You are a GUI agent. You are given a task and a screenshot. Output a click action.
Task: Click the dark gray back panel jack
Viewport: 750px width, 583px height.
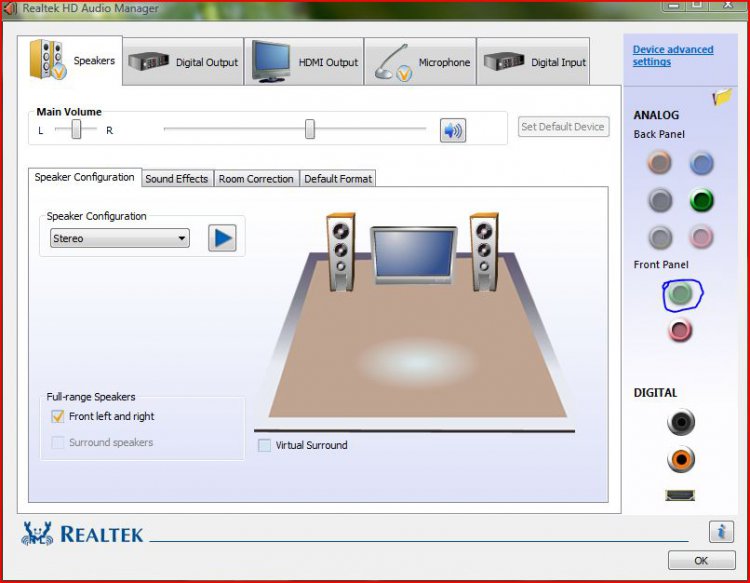pyautogui.click(x=660, y=200)
